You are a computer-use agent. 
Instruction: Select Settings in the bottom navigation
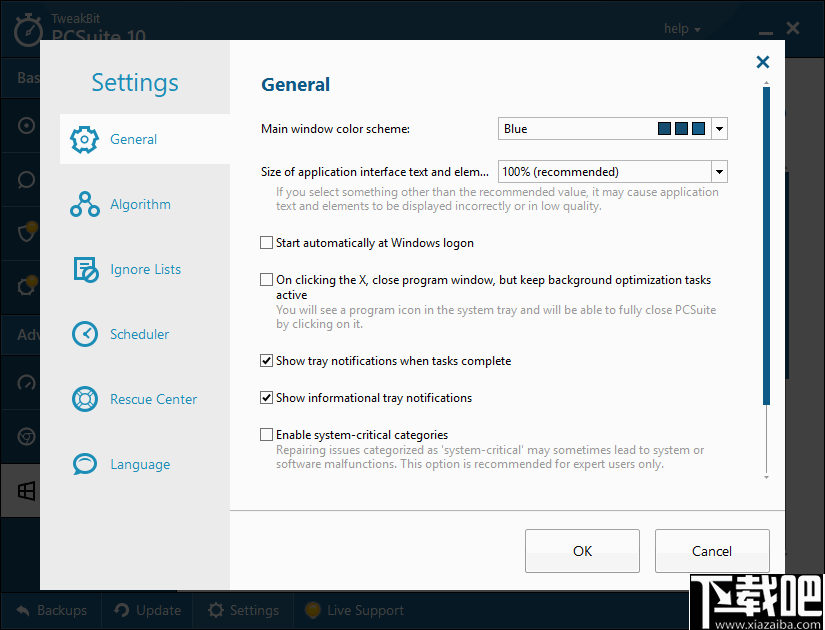pyautogui.click(x=243, y=610)
